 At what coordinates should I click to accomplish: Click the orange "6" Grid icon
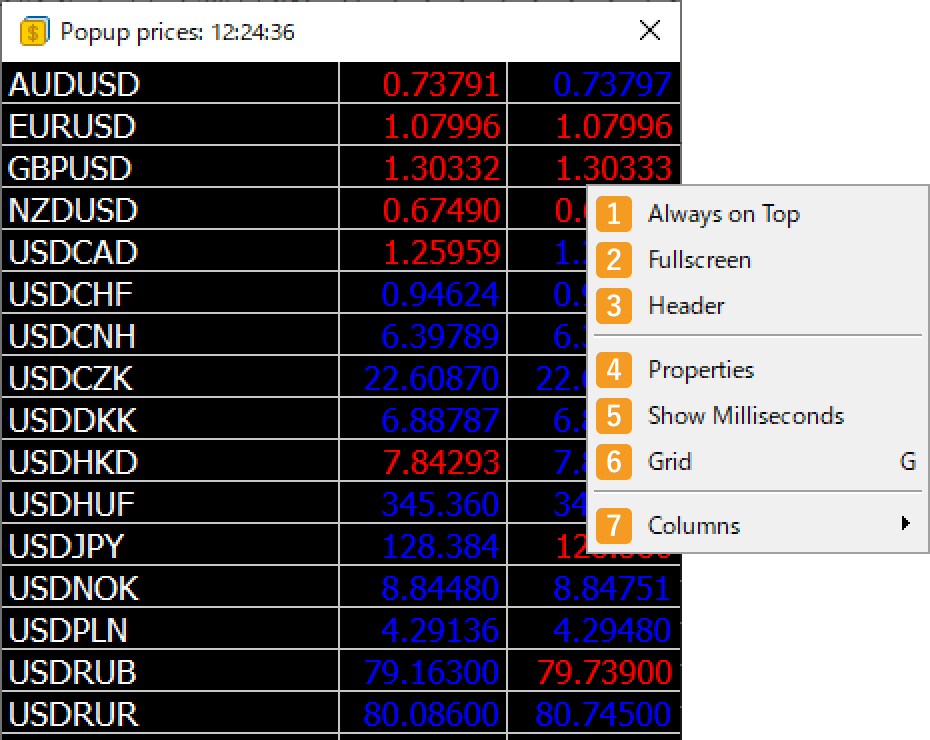613,461
